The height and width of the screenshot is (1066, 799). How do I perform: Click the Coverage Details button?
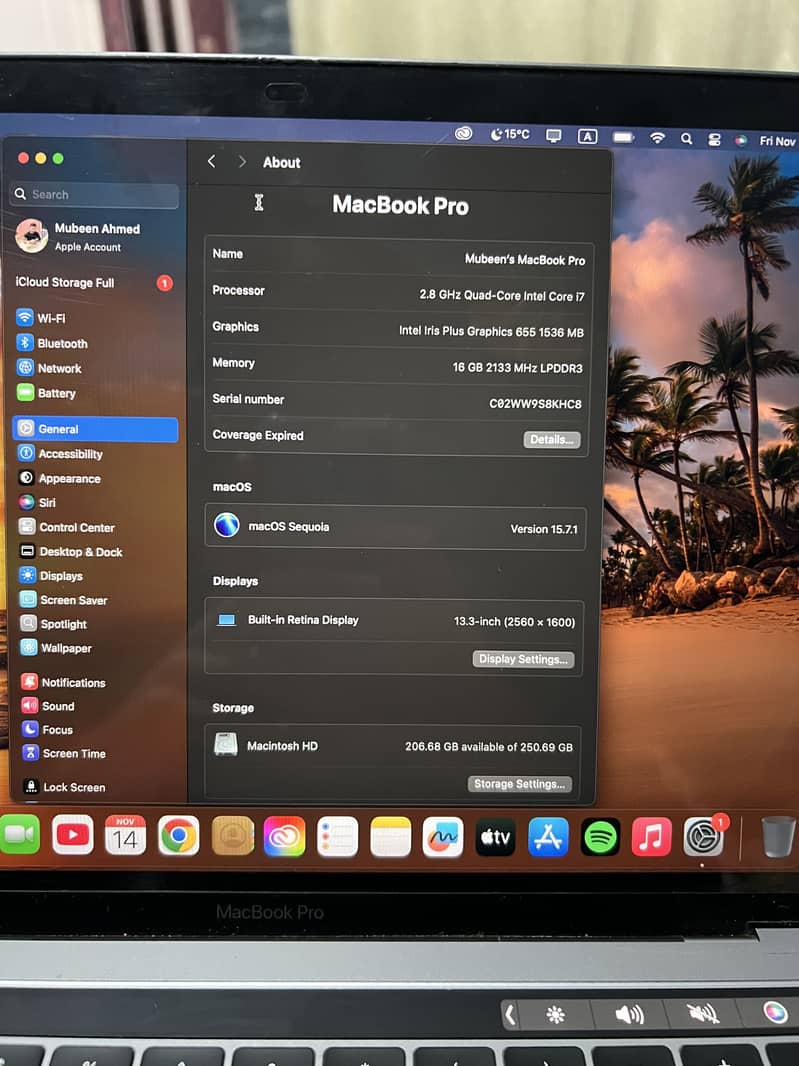[551, 439]
